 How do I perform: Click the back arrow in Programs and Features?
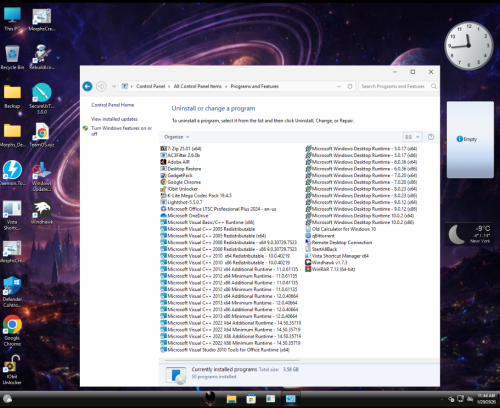[87, 86]
